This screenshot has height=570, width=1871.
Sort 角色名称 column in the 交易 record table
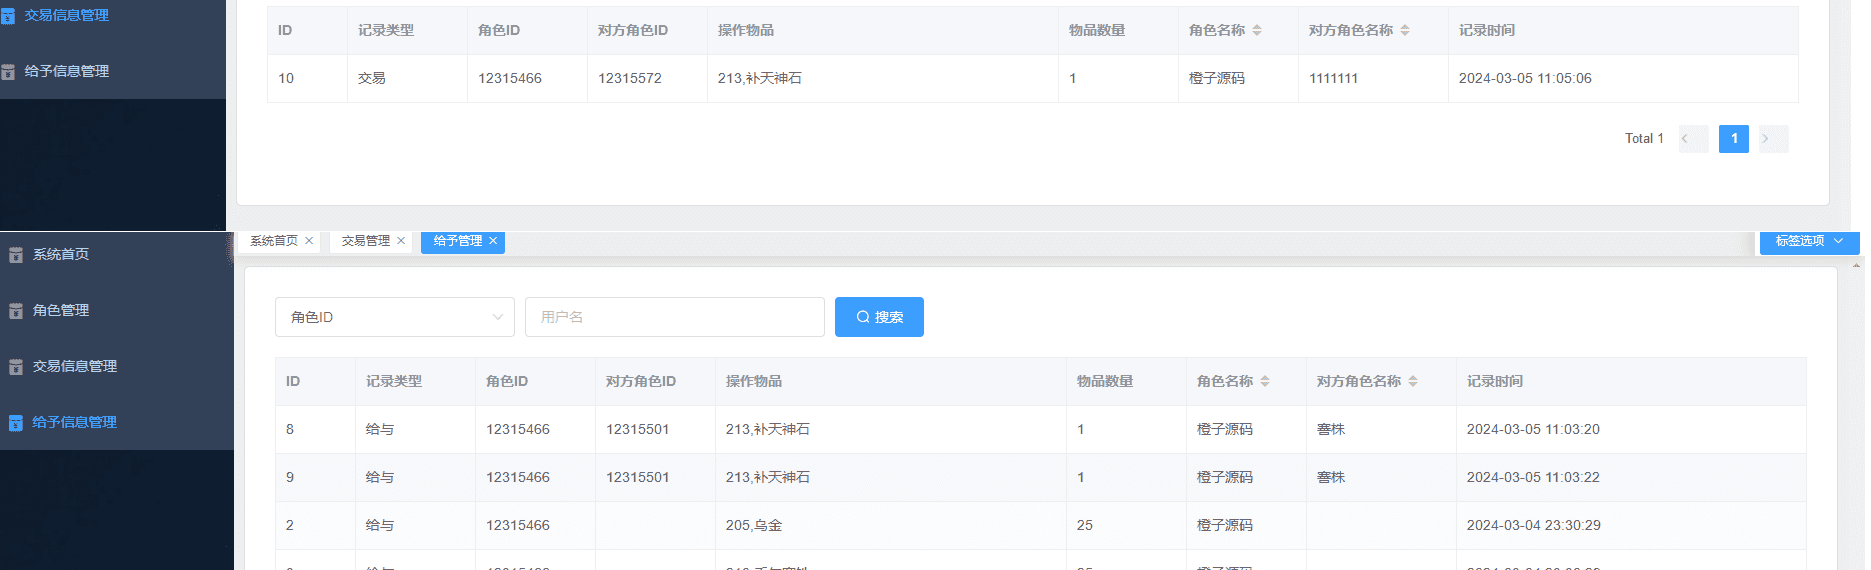tap(1257, 30)
